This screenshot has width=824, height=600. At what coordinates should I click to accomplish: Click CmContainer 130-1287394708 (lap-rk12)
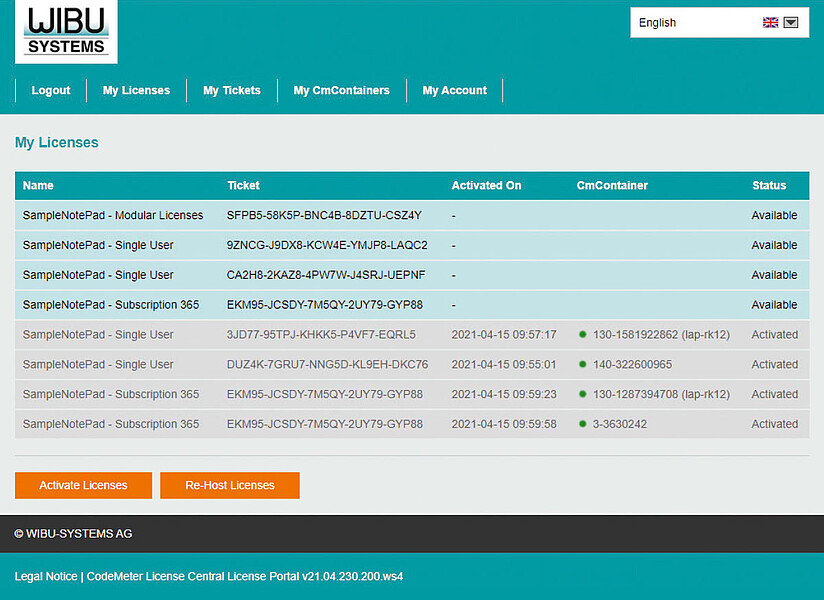[661, 394]
